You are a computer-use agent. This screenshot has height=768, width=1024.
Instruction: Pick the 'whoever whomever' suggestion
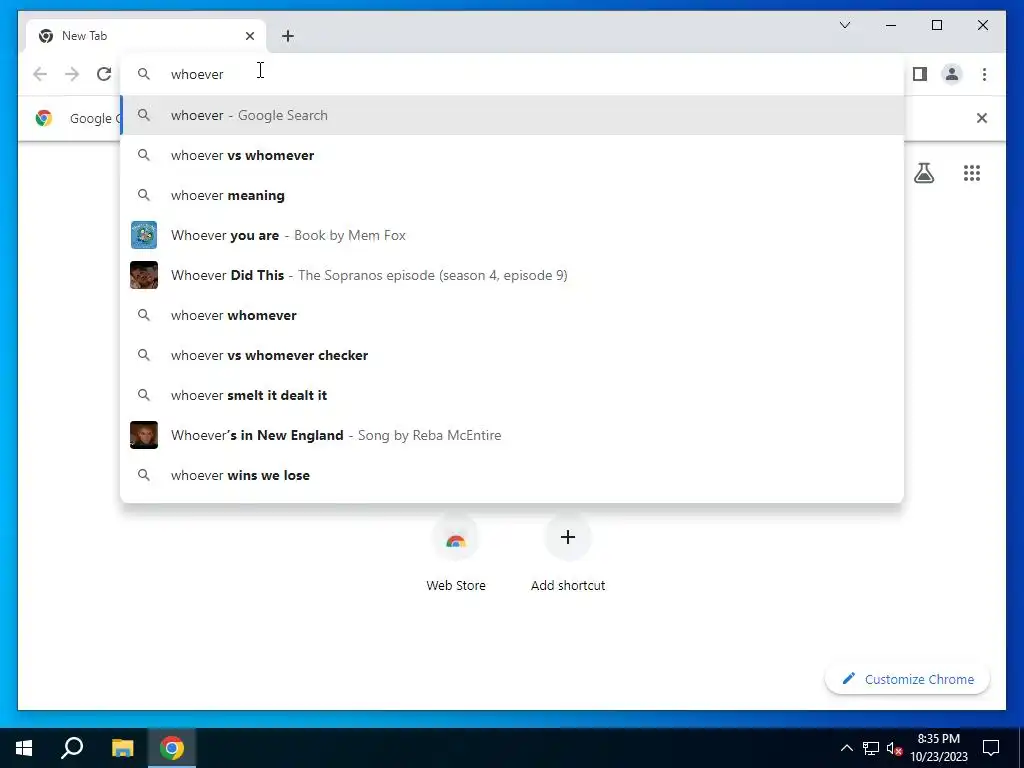(513, 315)
